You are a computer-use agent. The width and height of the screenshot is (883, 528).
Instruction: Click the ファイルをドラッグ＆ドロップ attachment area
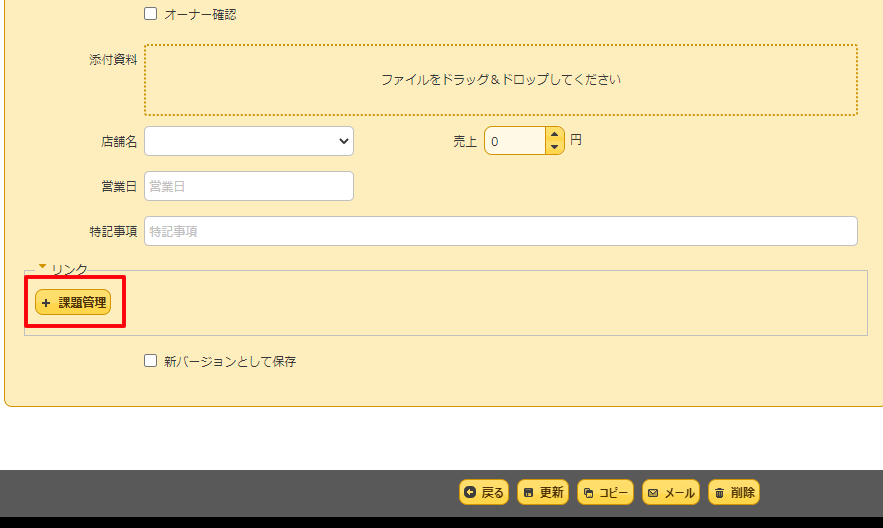tap(501, 80)
